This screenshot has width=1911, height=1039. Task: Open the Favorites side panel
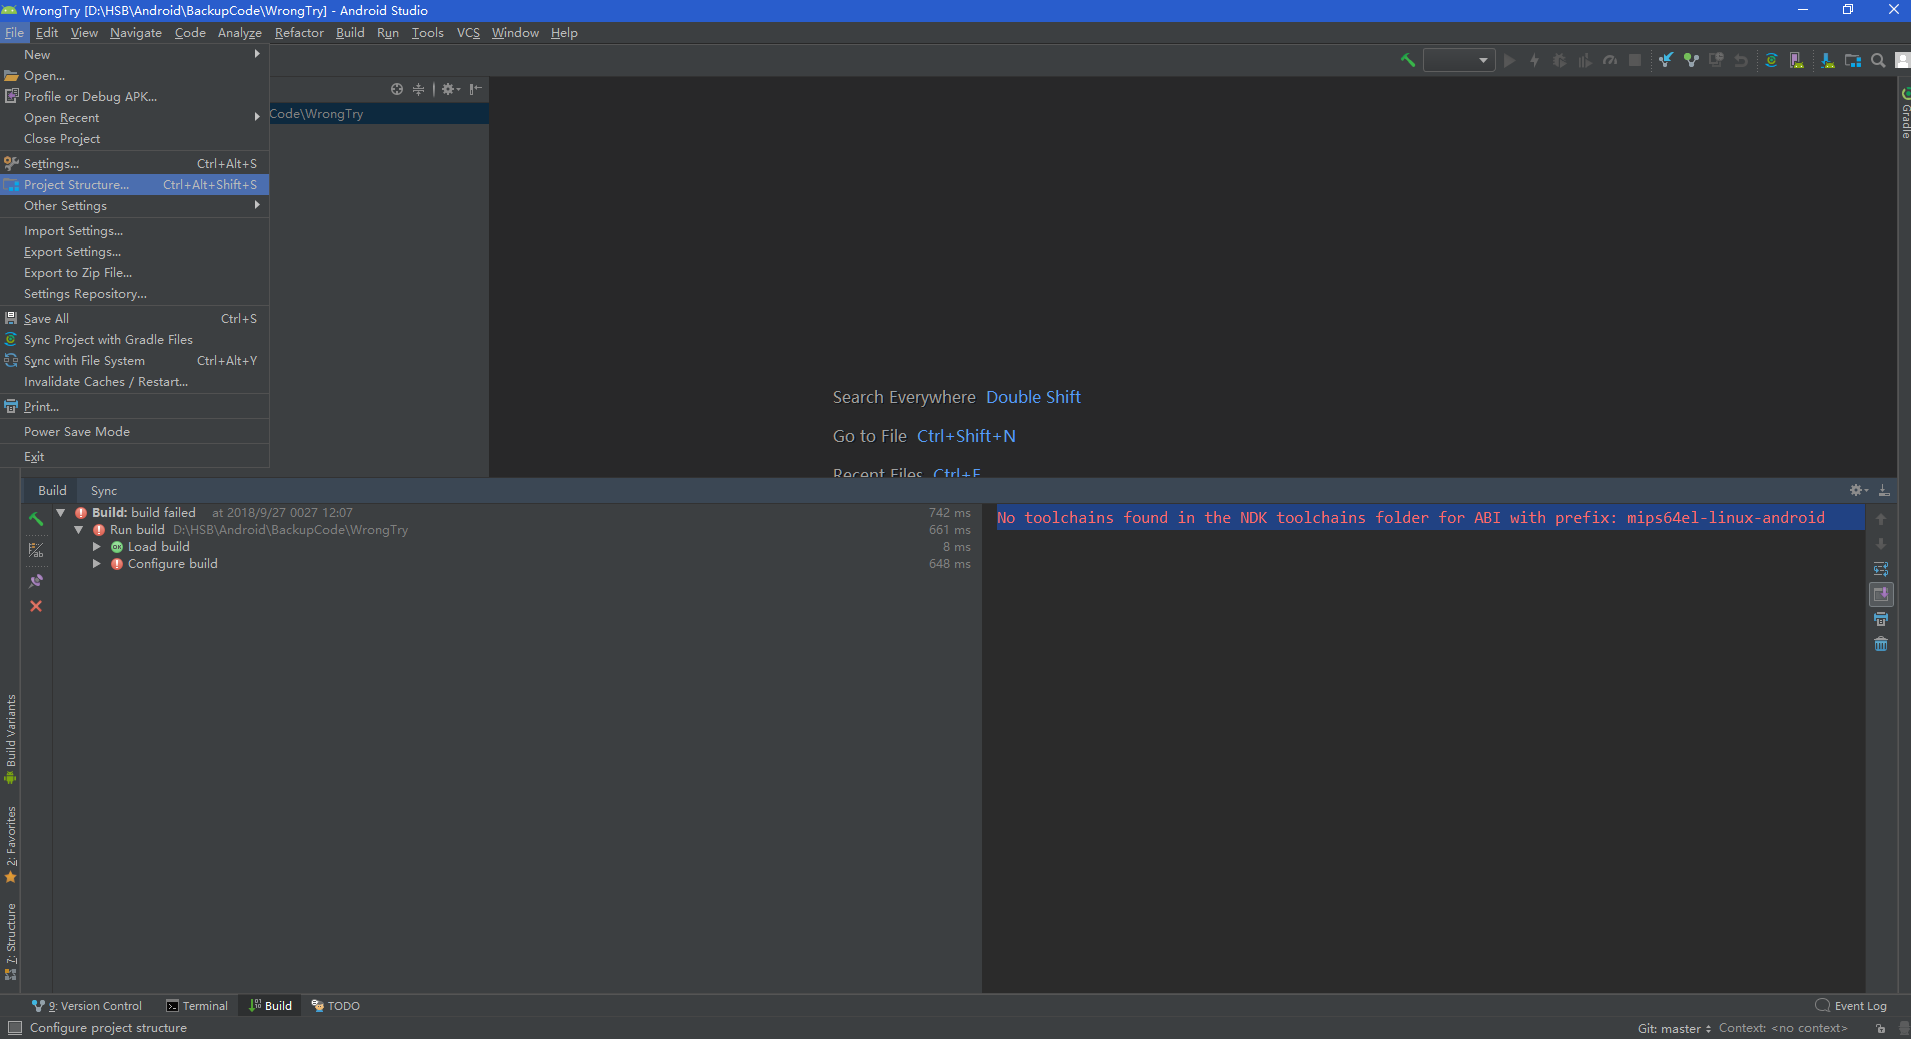11,845
